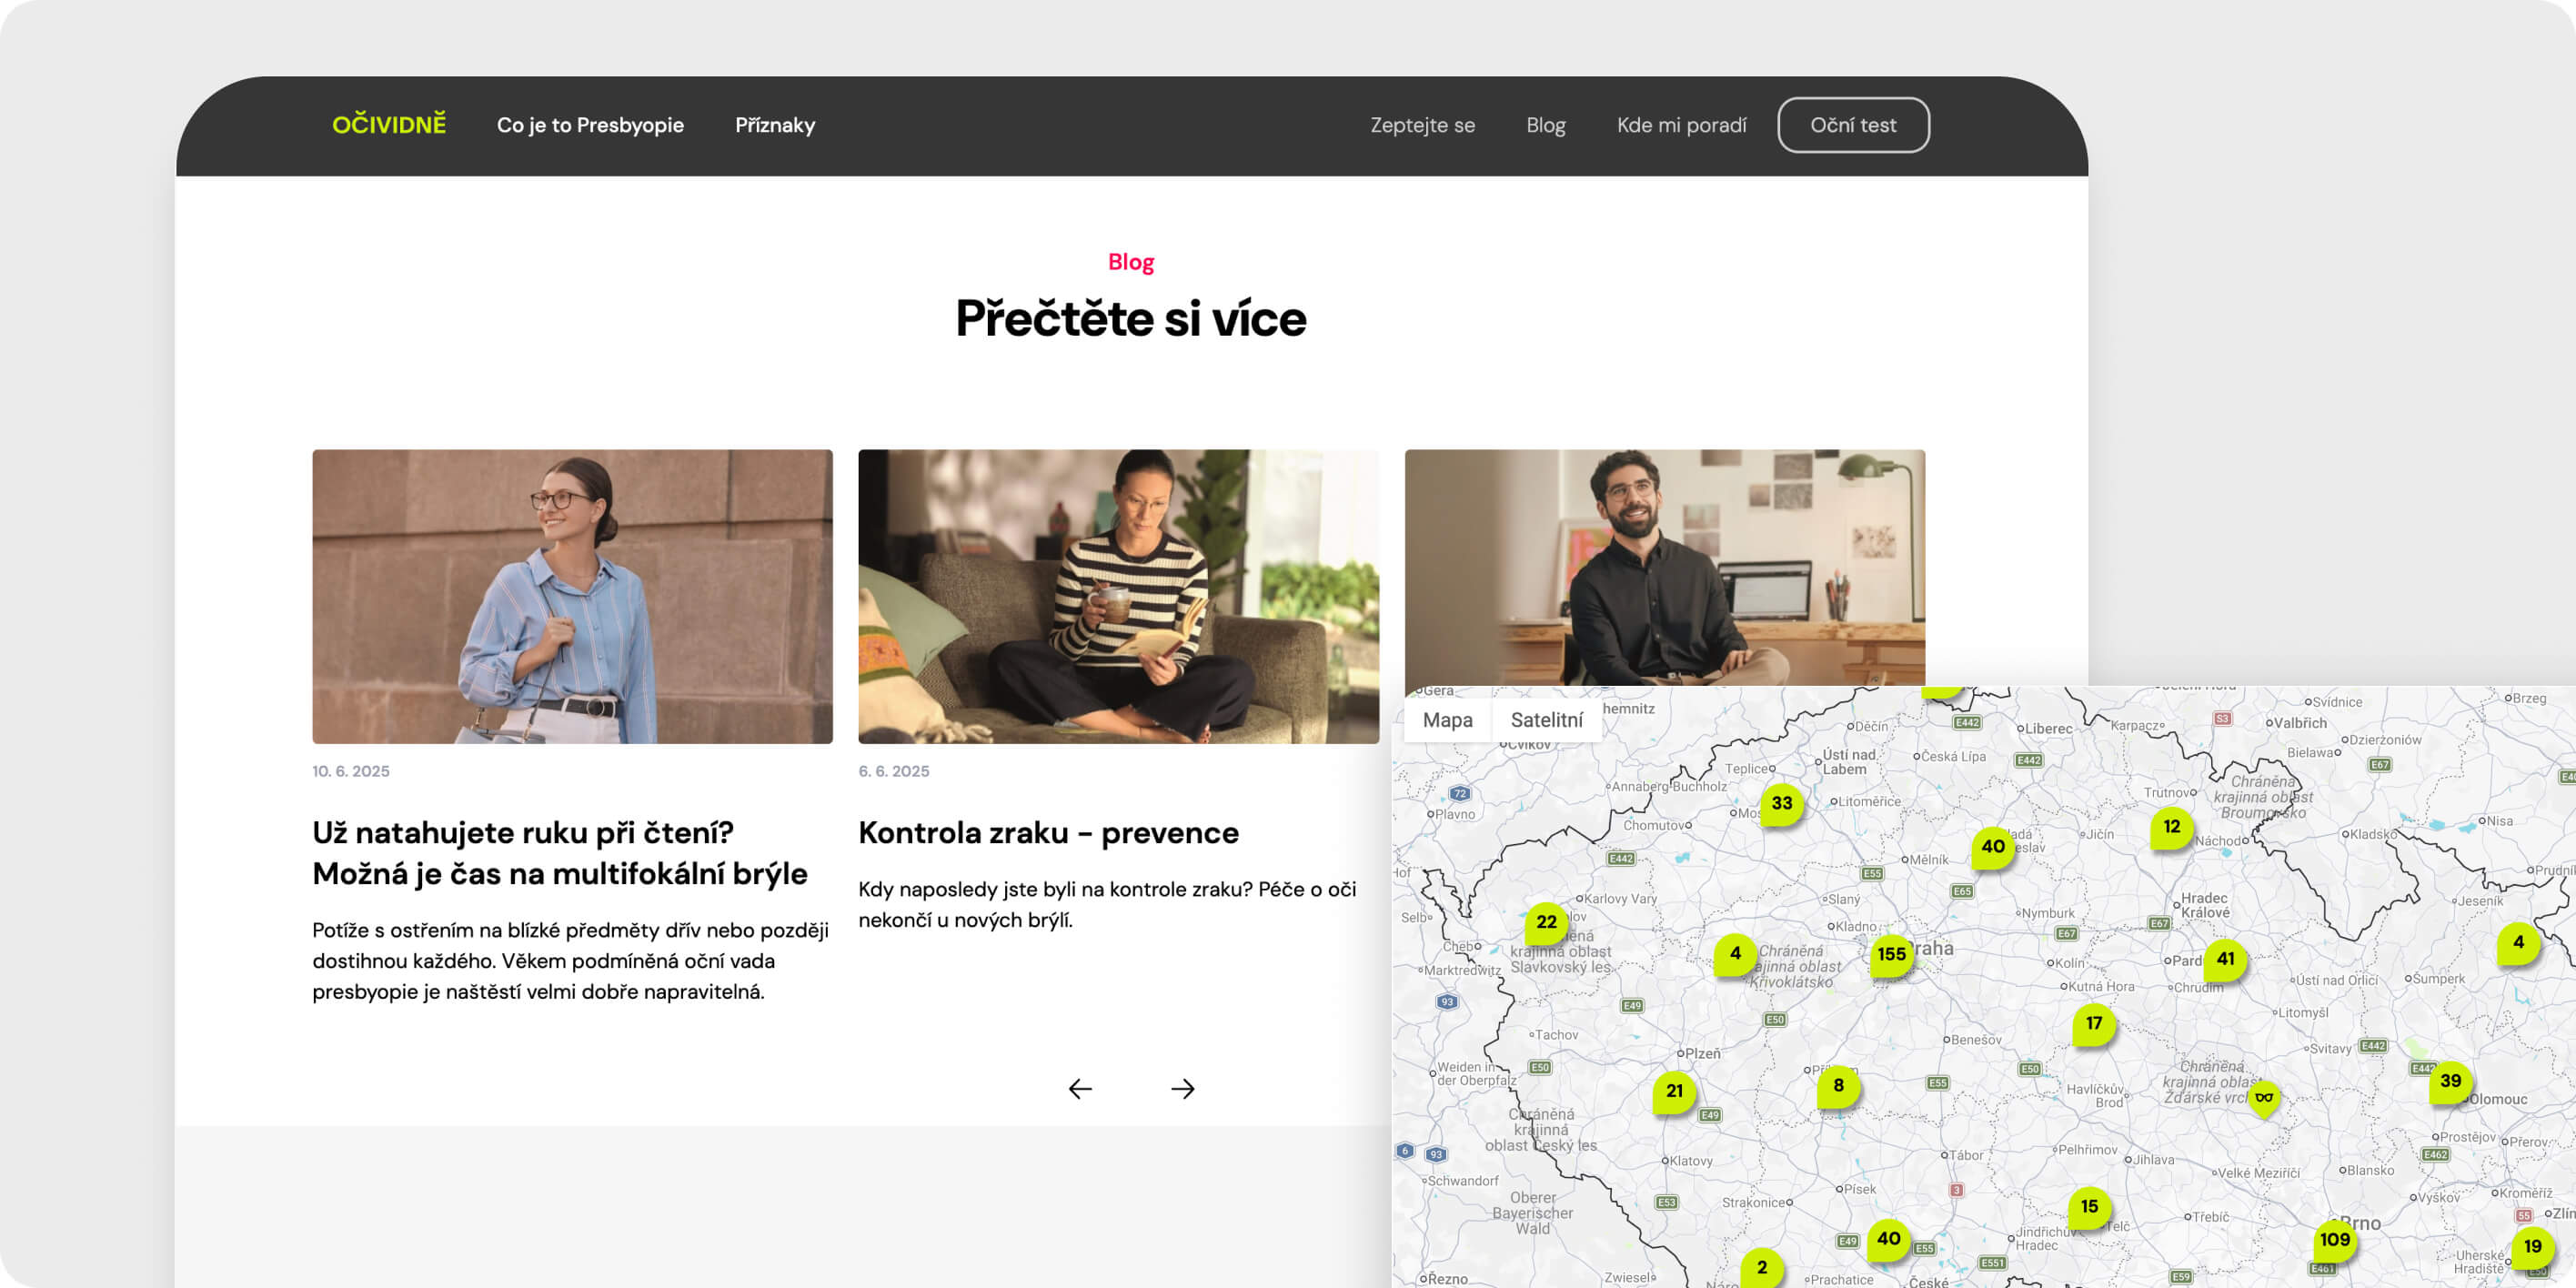Select the map cluster marker 33

point(1782,803)
